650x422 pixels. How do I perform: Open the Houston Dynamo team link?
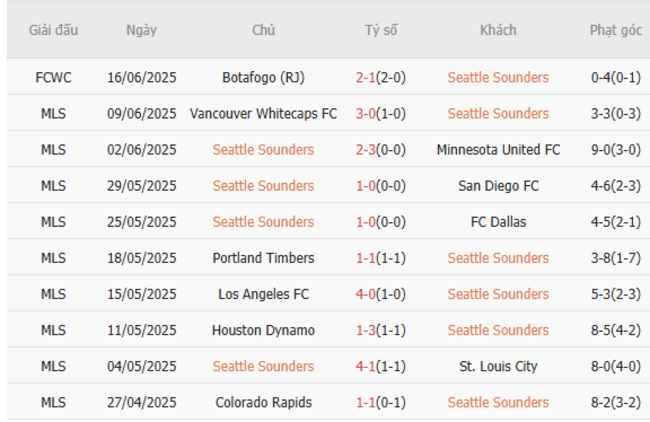(263, 330)
